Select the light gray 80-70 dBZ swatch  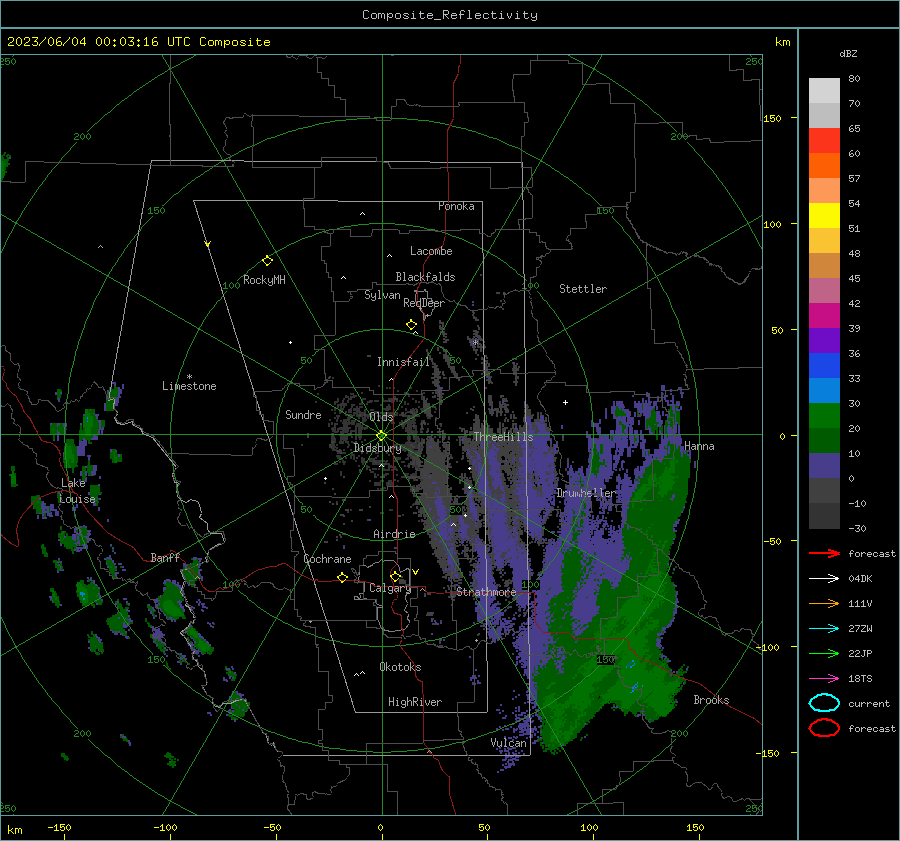[824, 91]
